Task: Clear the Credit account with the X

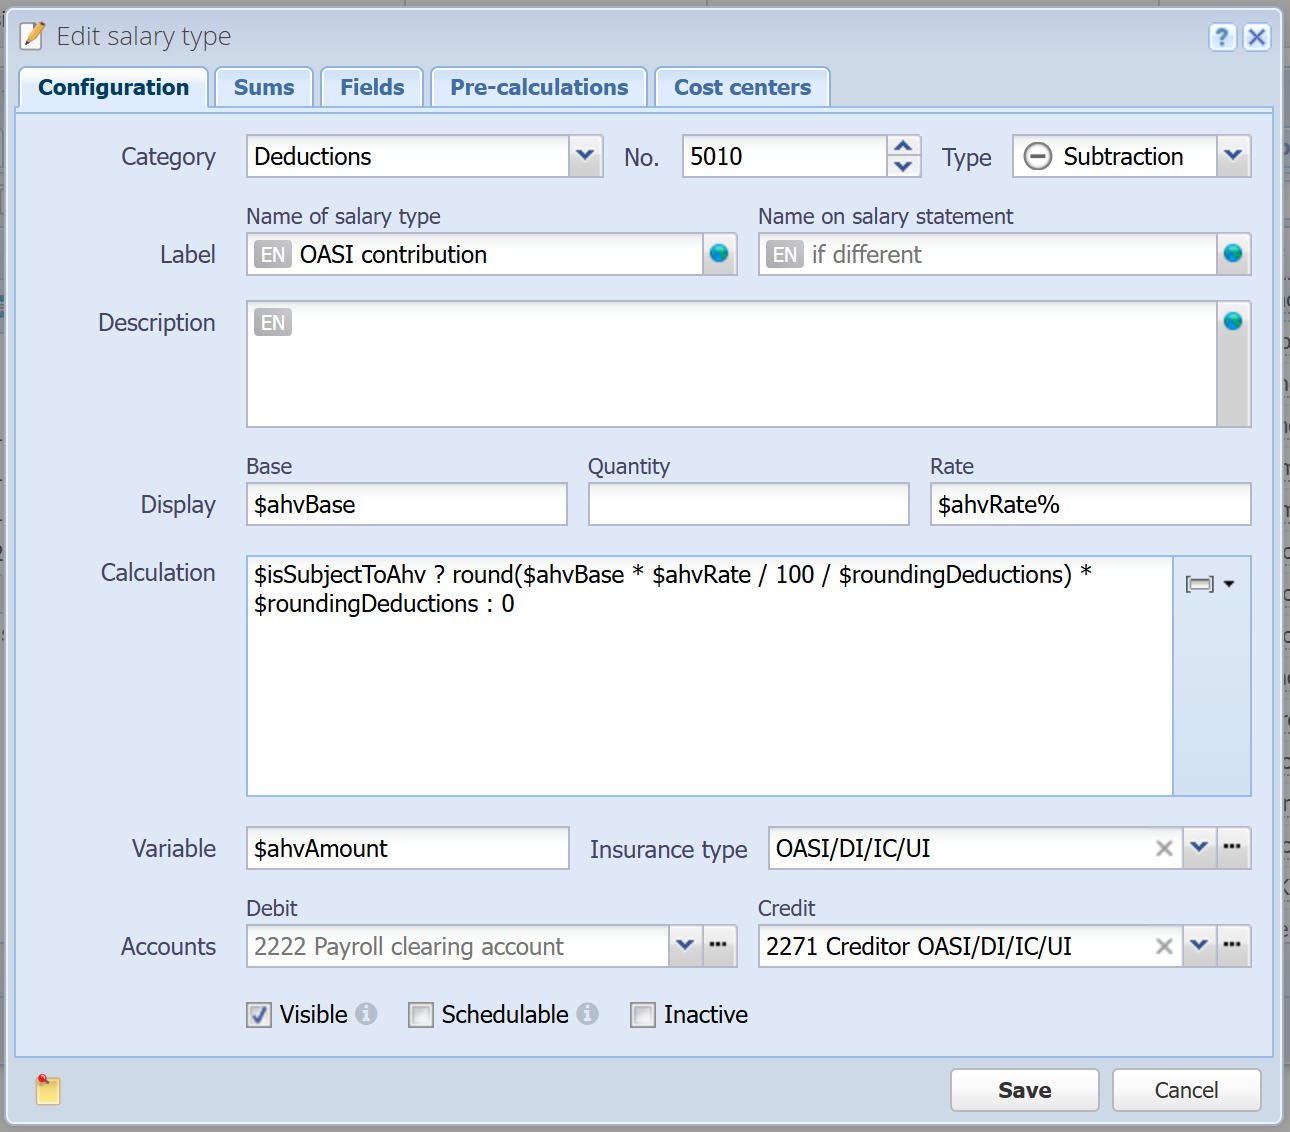Action: coord(1164,946)
